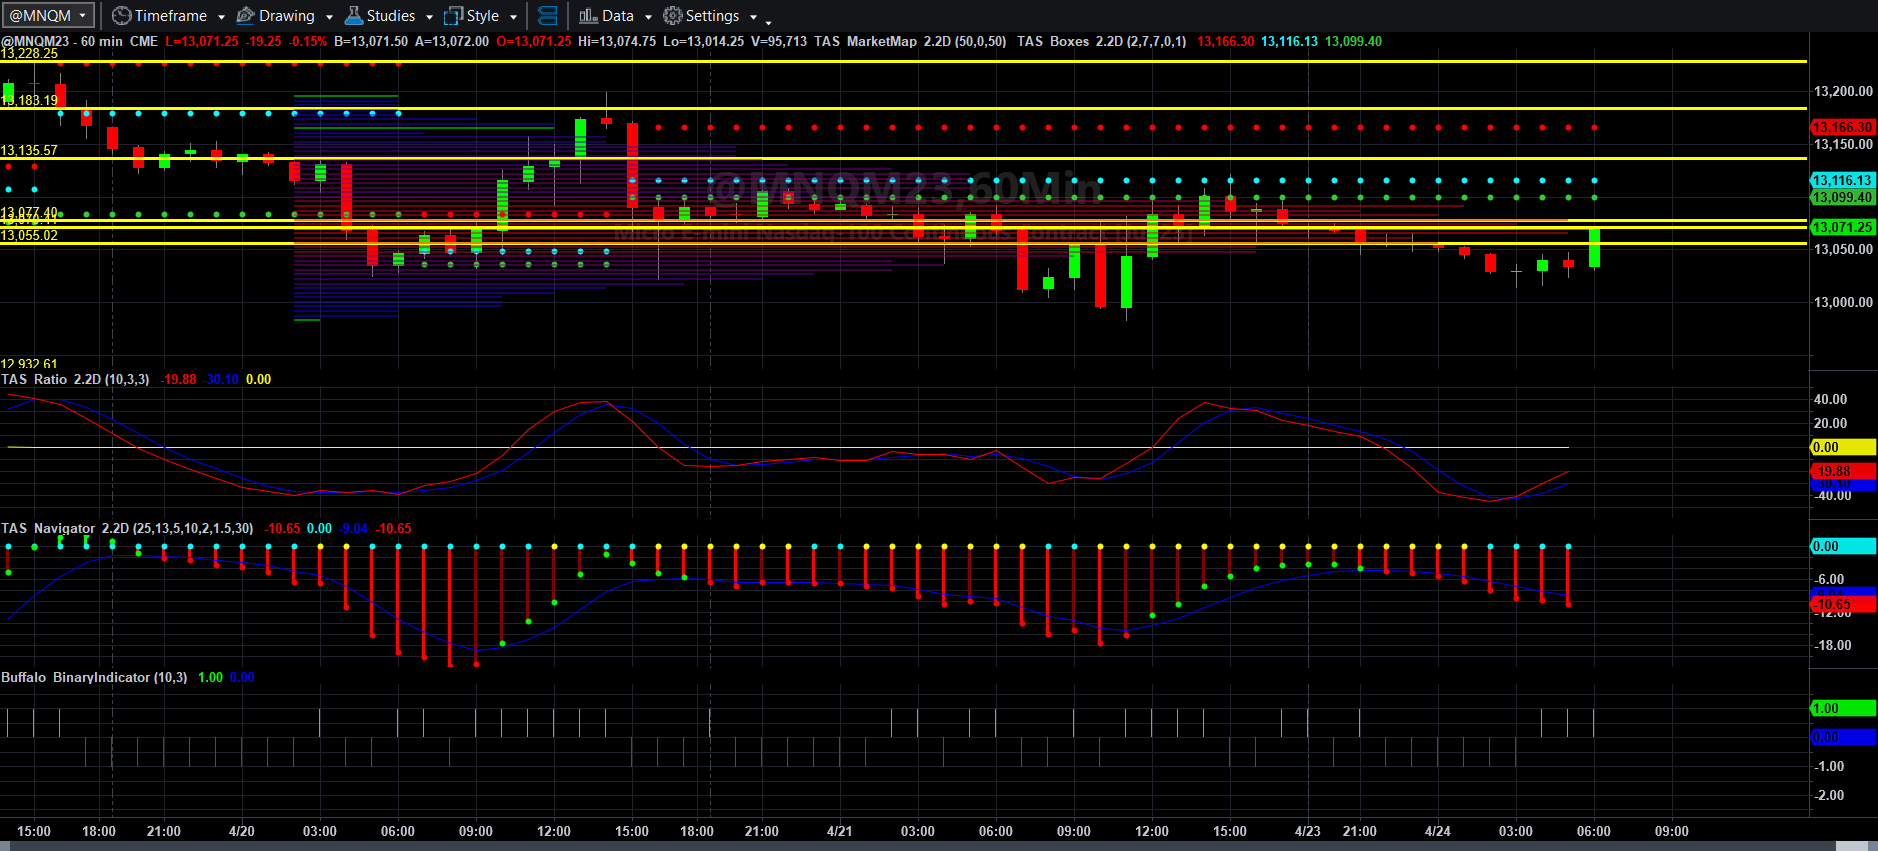Click the toolbar overflow arrow after Settings

pos(768,20)
